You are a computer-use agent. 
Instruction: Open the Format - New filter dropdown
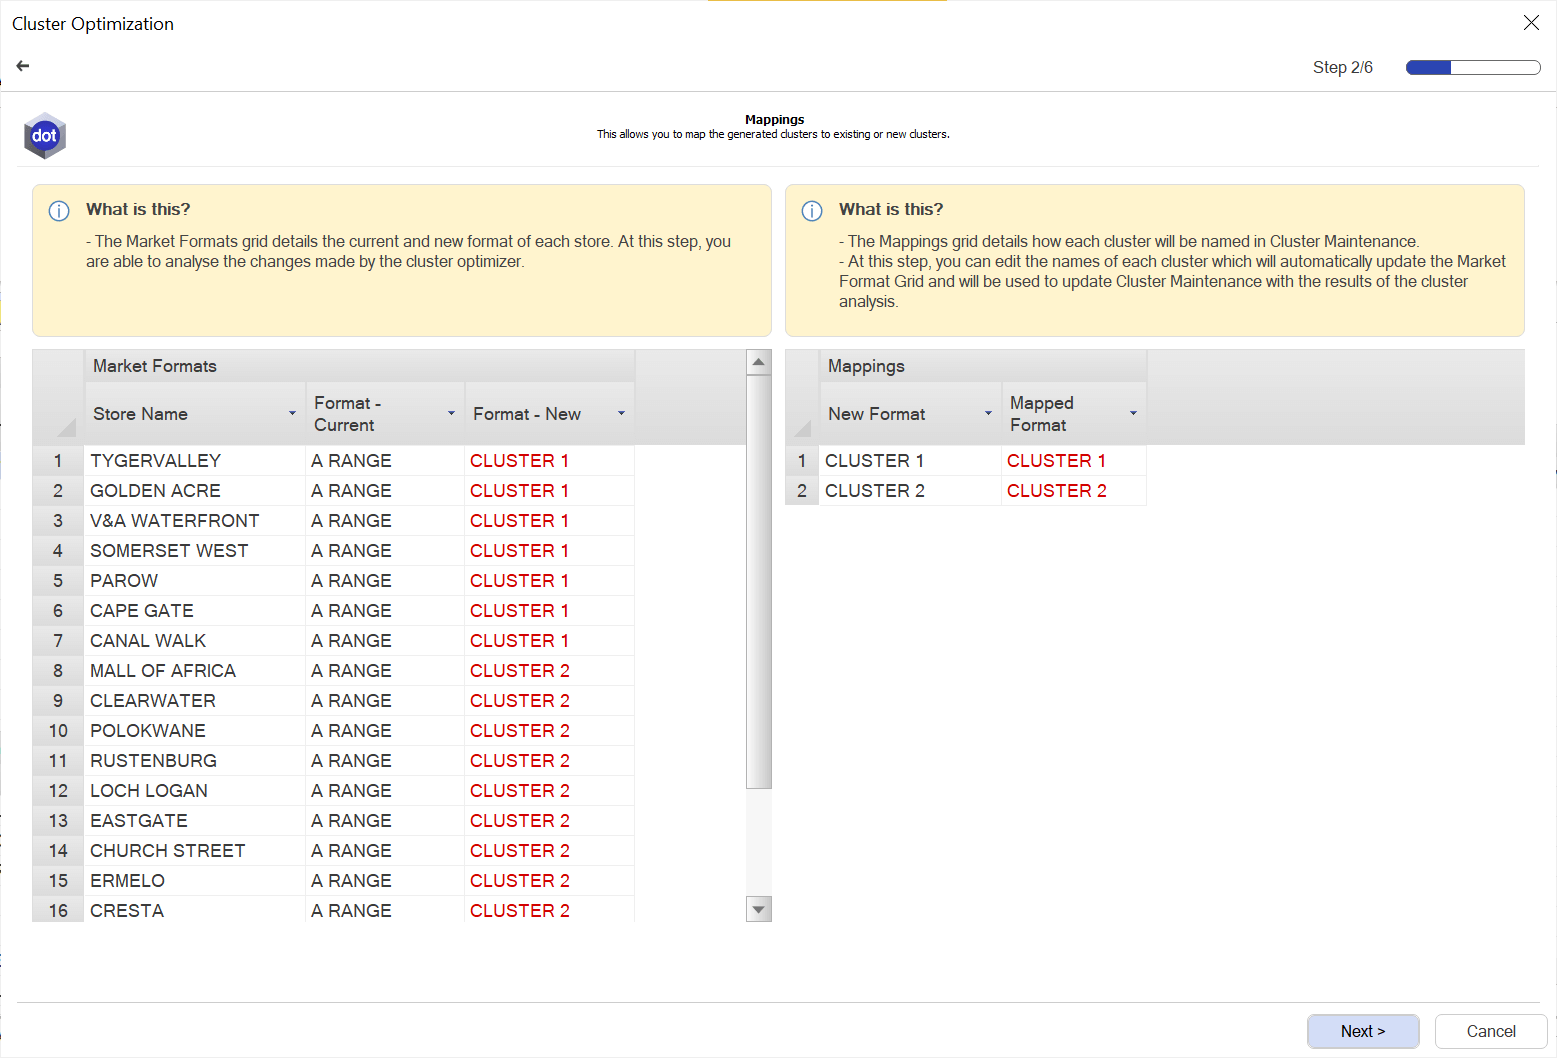[621, 414]
